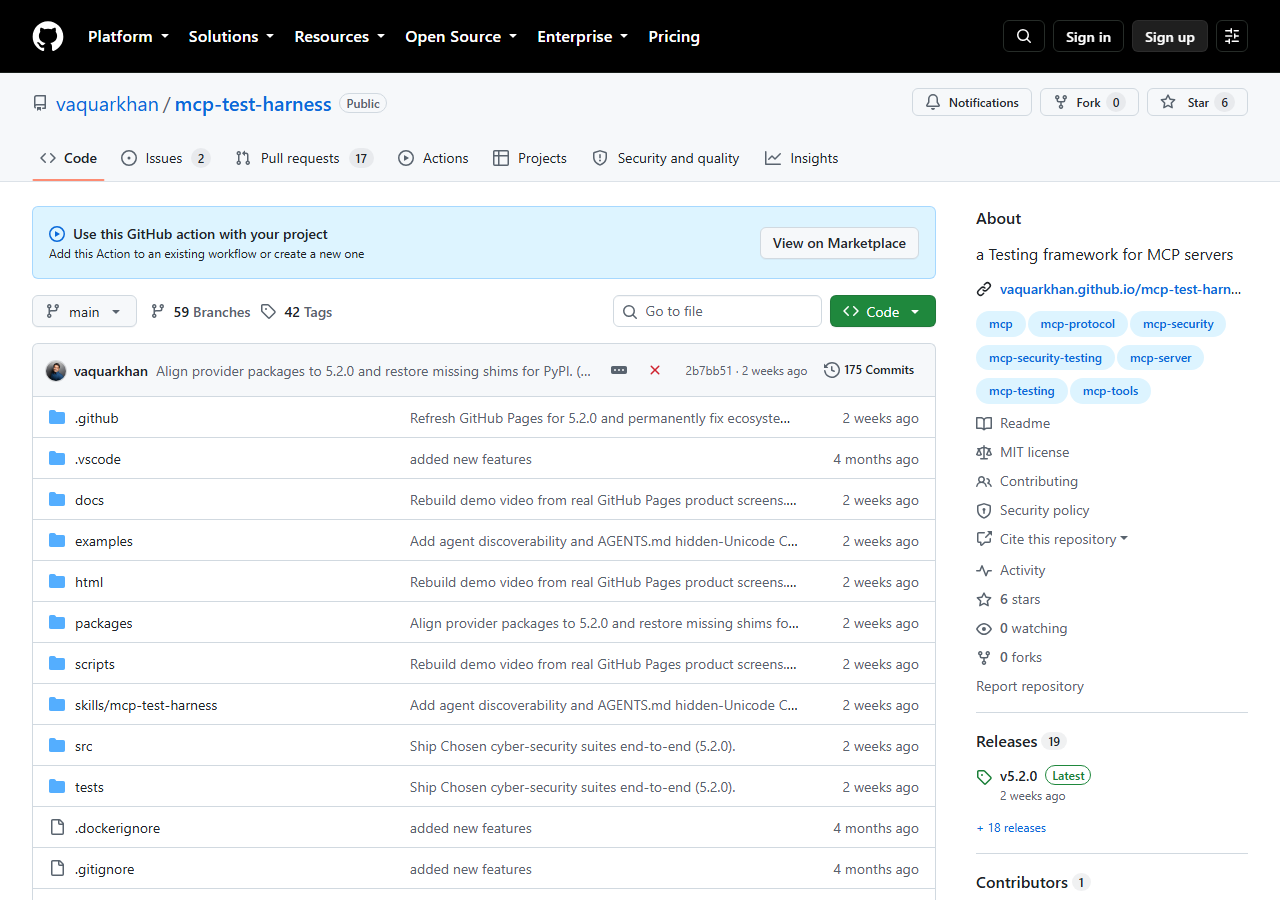Open the appearance settings icon button
Viewport: 1280px width, 900px height.
click(x=1232, y=37)
